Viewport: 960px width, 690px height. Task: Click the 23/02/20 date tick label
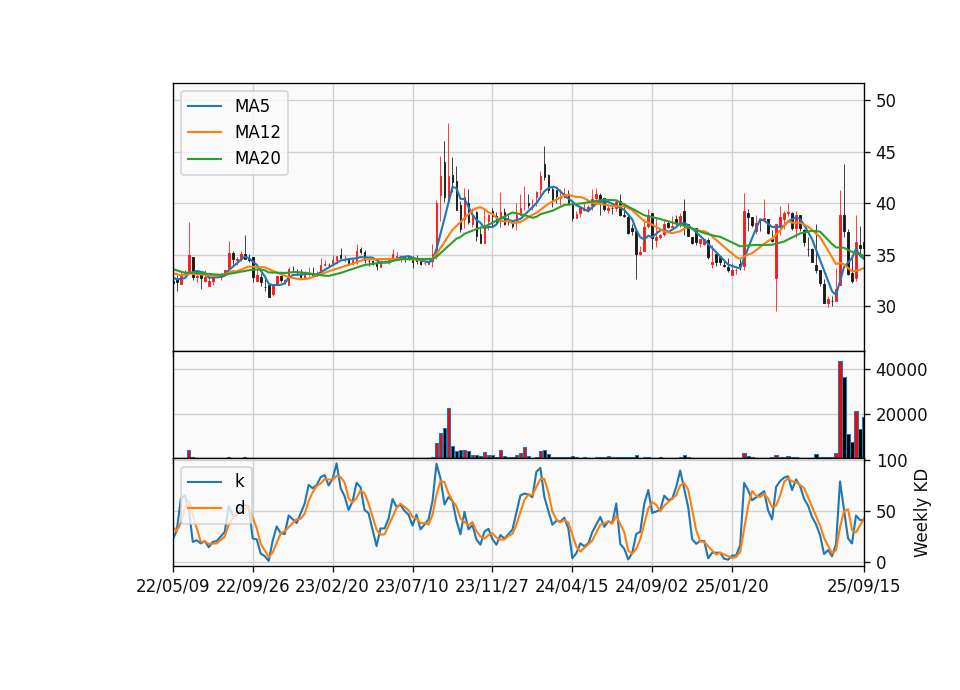332,586
